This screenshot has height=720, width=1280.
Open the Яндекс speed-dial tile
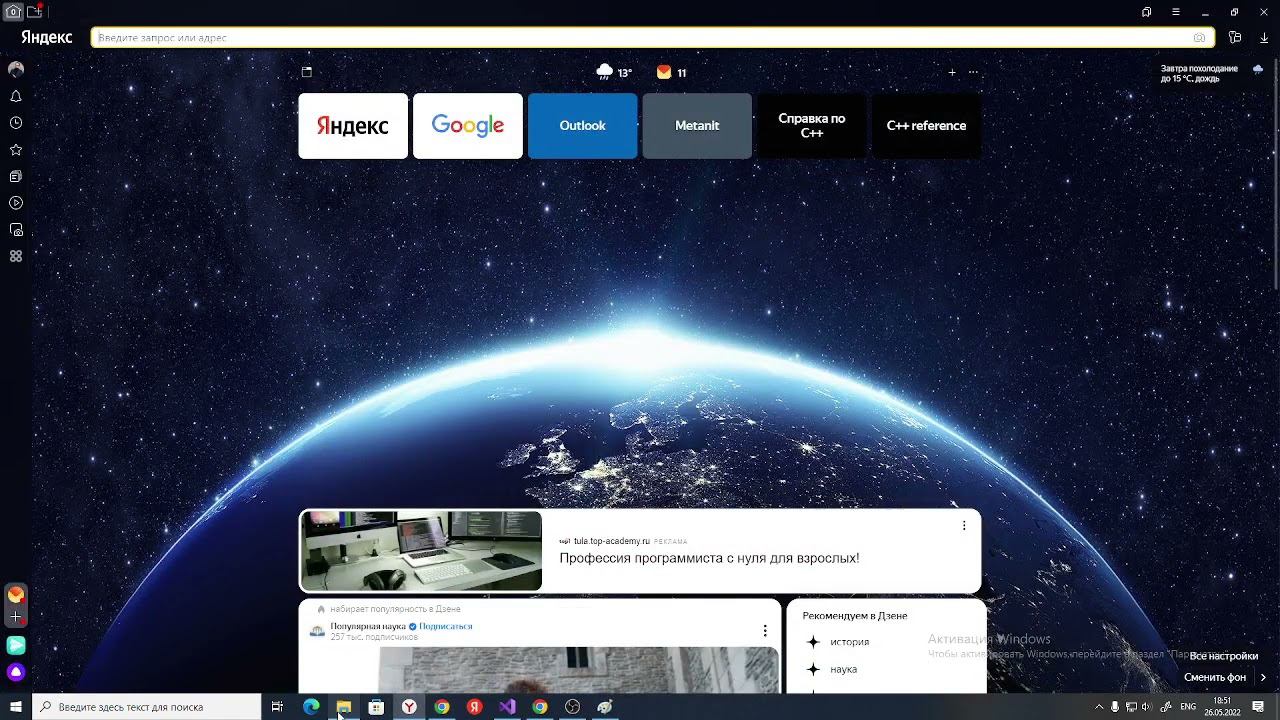click(x=353, y=126)
